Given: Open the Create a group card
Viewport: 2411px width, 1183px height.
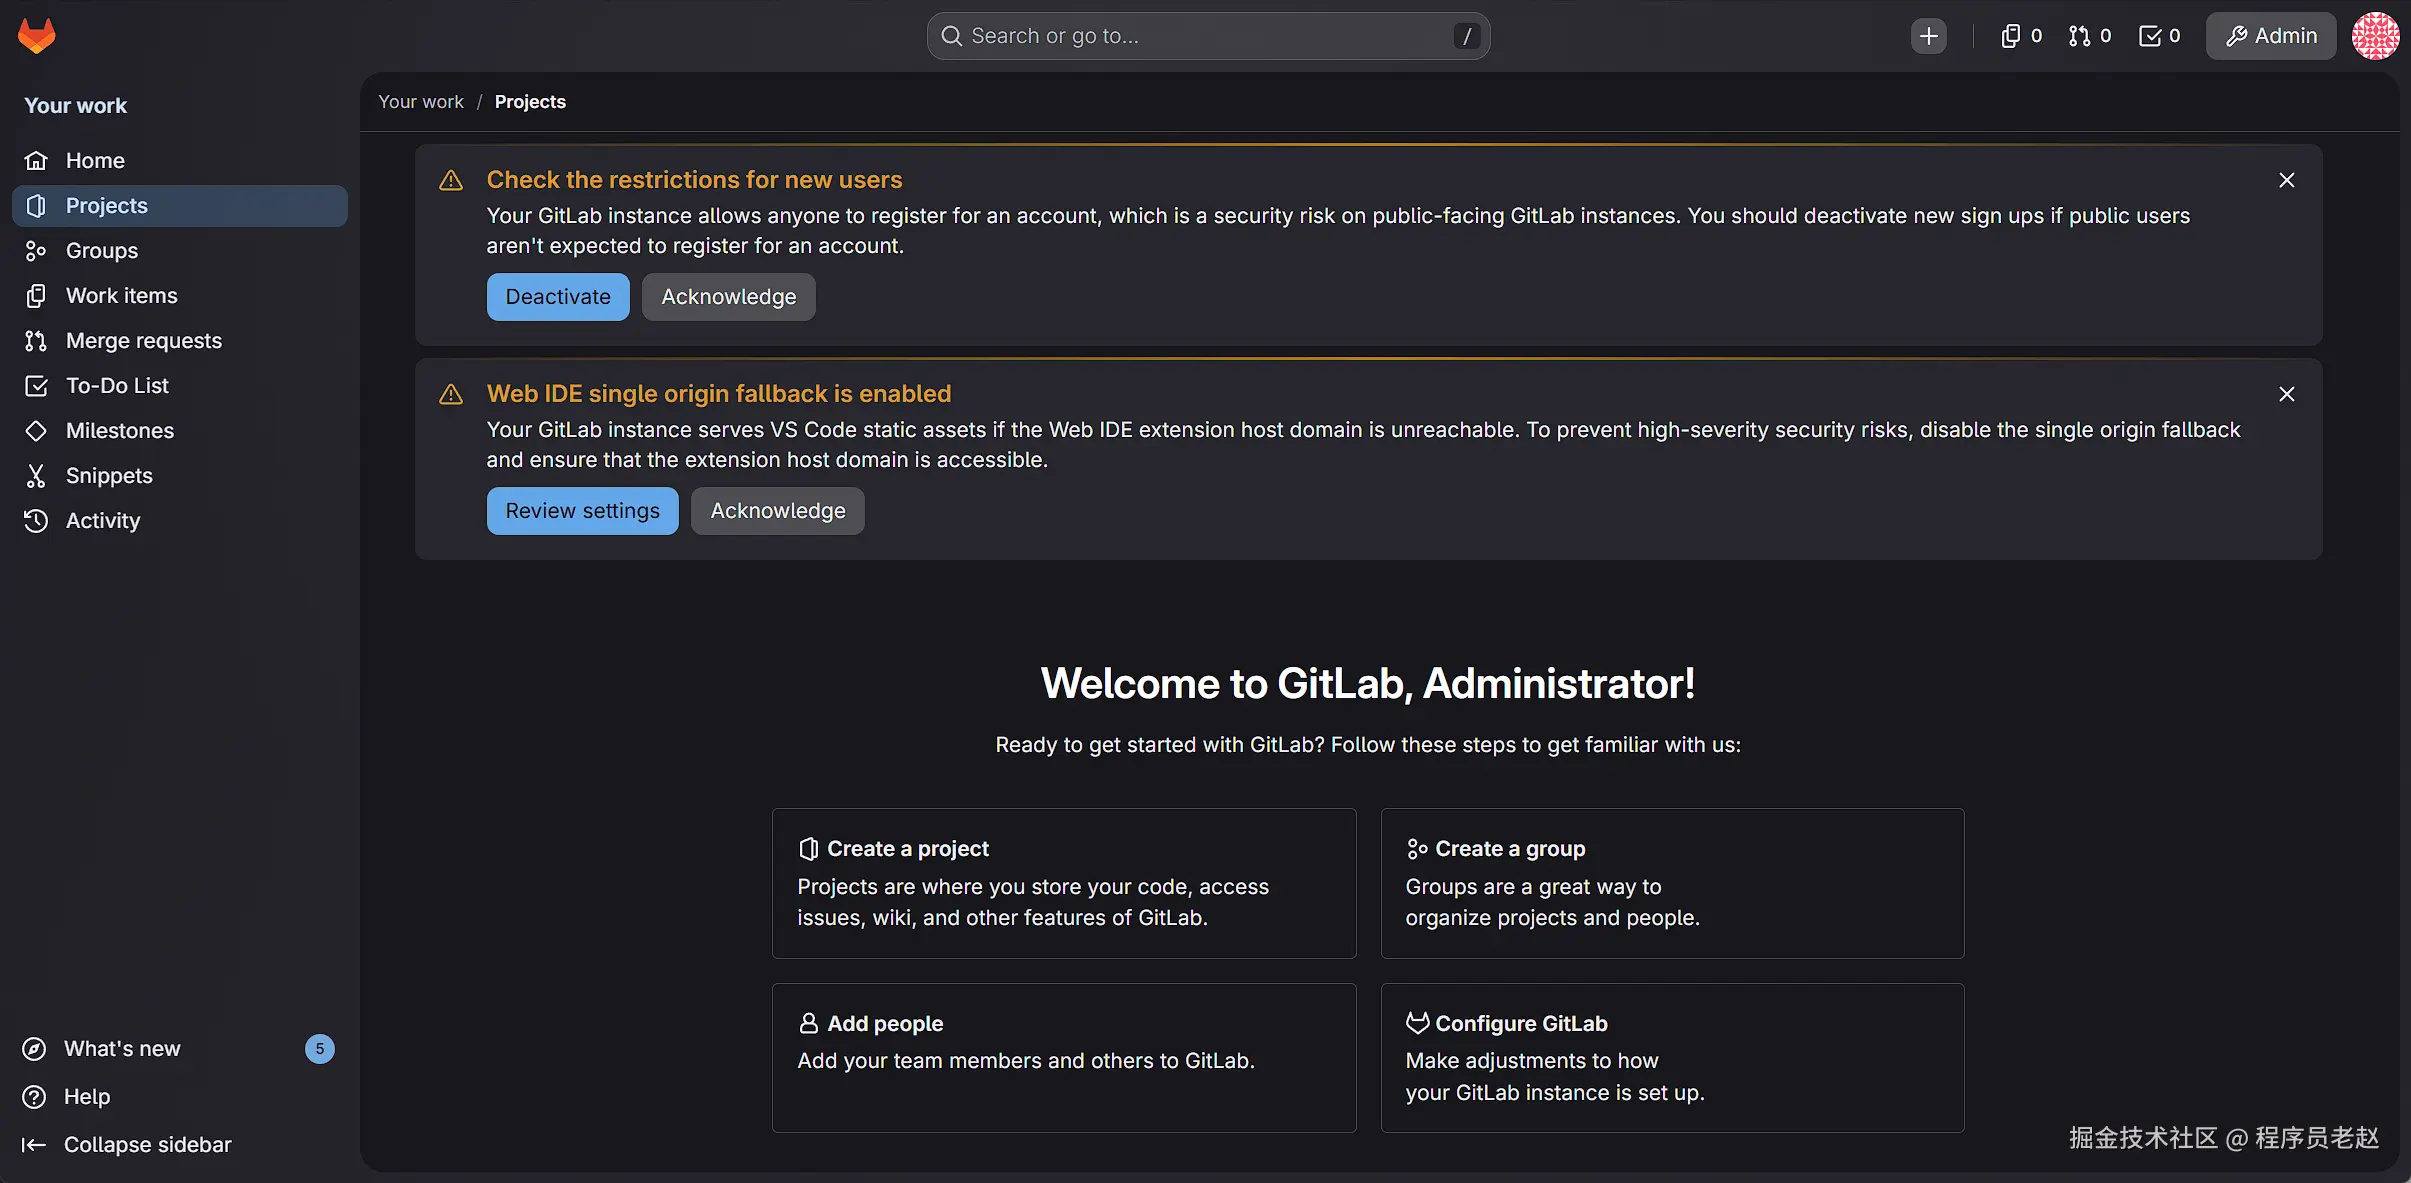Looking at the screenshot, I should tap(1672, 883).
